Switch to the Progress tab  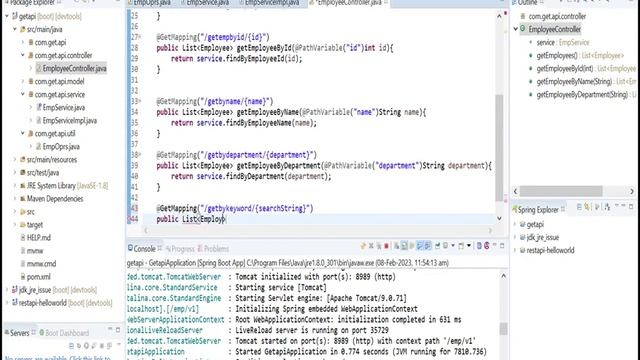tap(180, 249)
